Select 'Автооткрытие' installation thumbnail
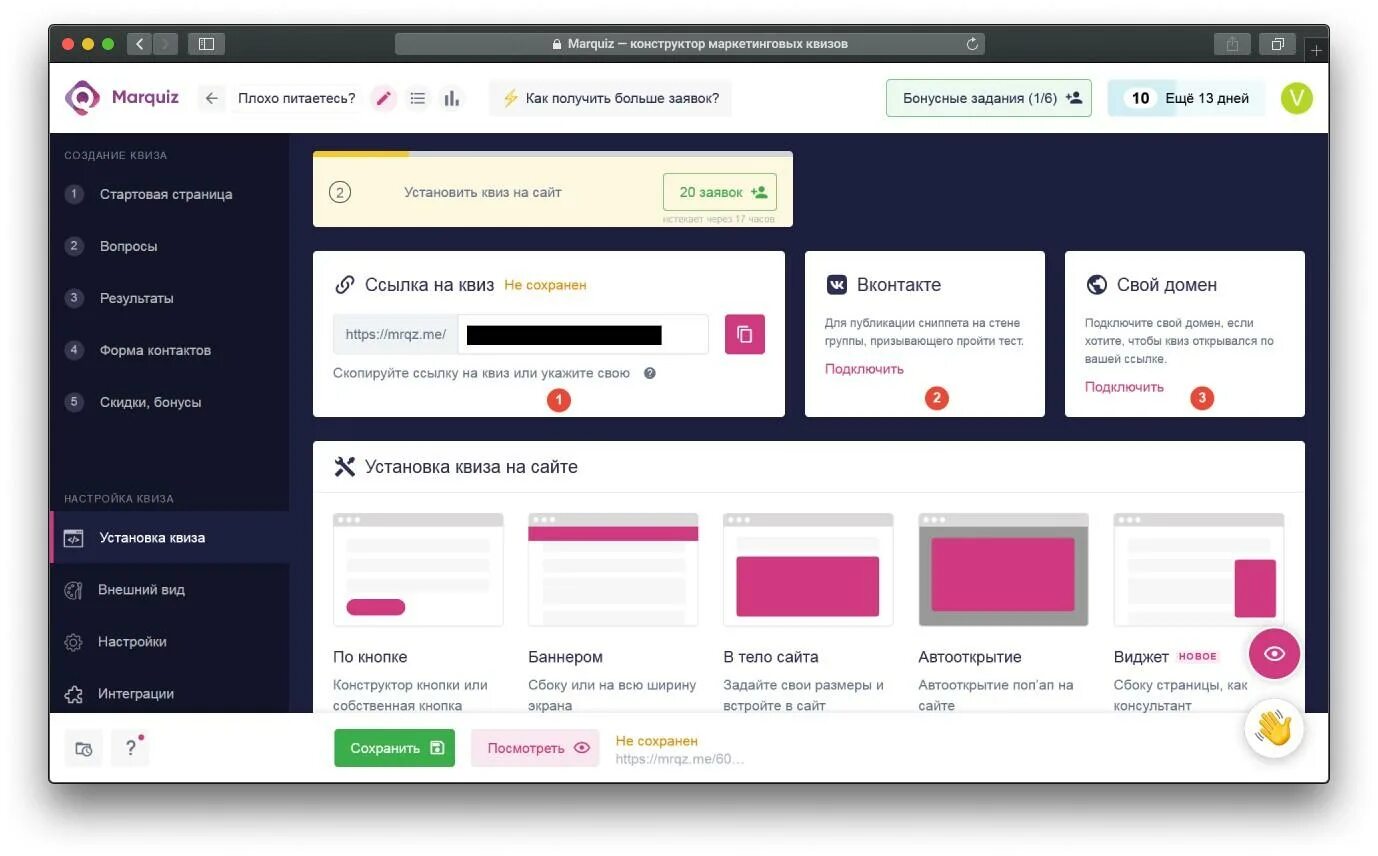This screenshot has width=1378, height=856. tap(1003, 570)
